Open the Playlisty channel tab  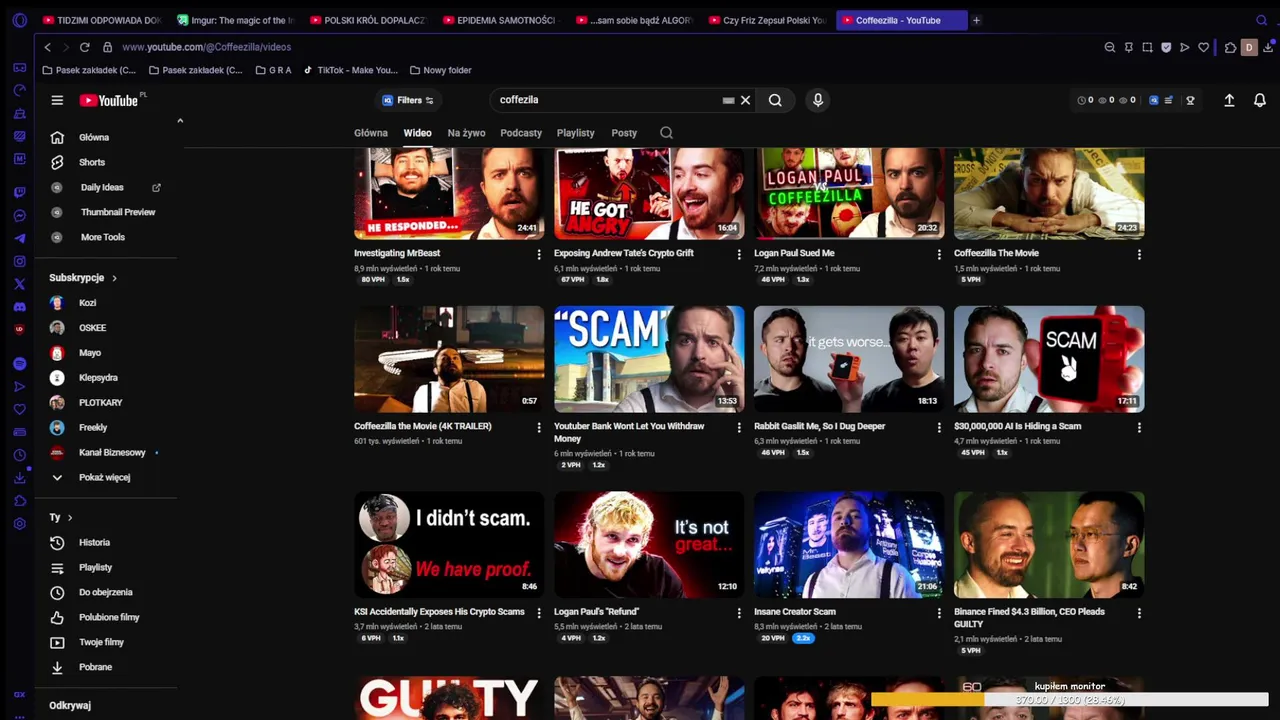(575, 133)
